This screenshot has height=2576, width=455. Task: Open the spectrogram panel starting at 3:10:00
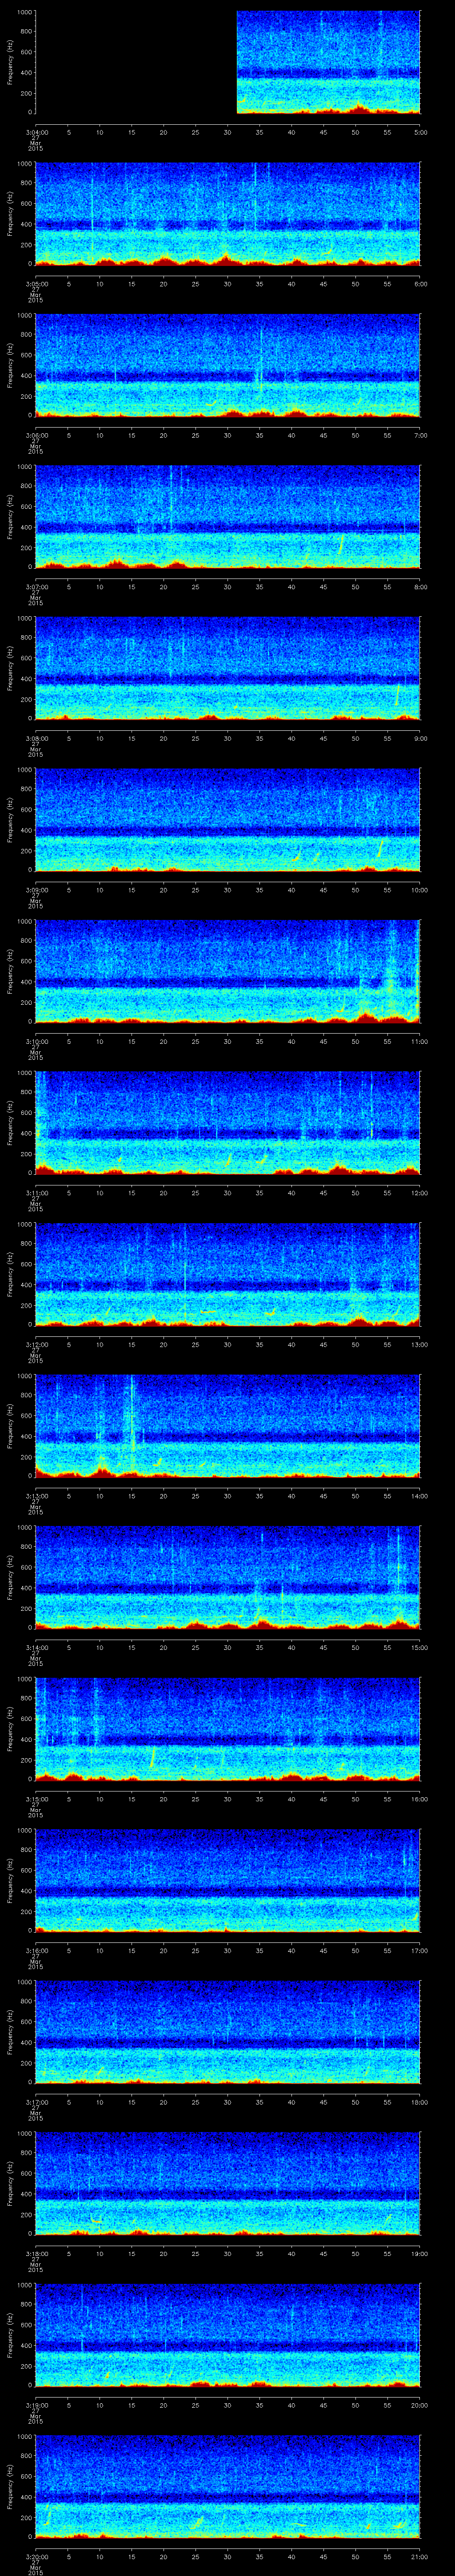pos(228,971)
